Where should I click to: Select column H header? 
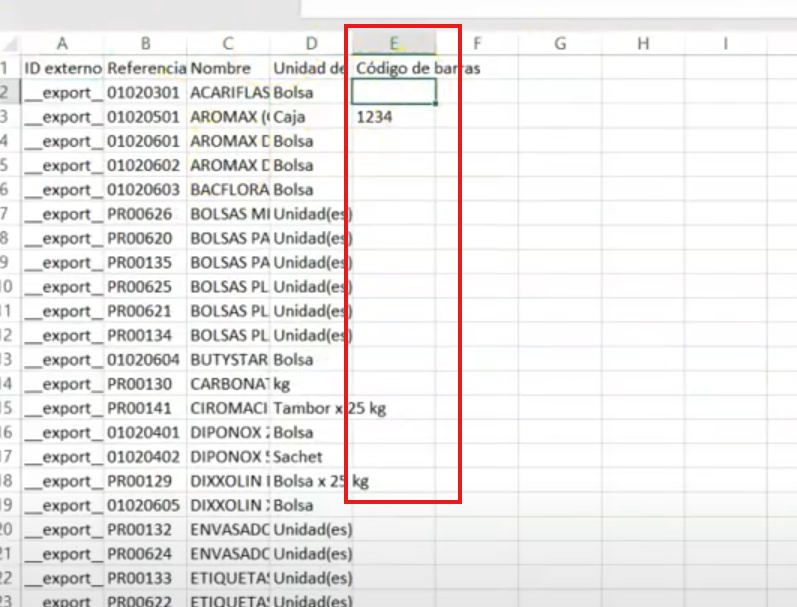click(x=642, y=43)
